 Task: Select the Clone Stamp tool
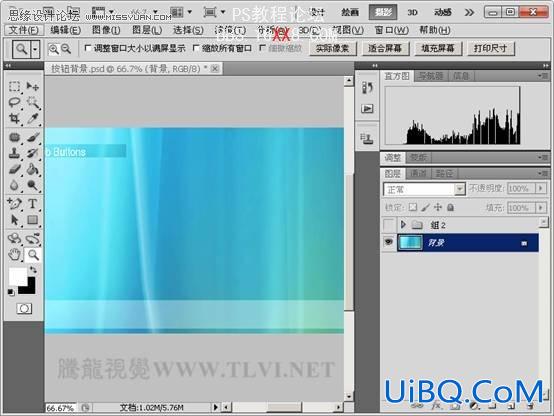point(14,153)
